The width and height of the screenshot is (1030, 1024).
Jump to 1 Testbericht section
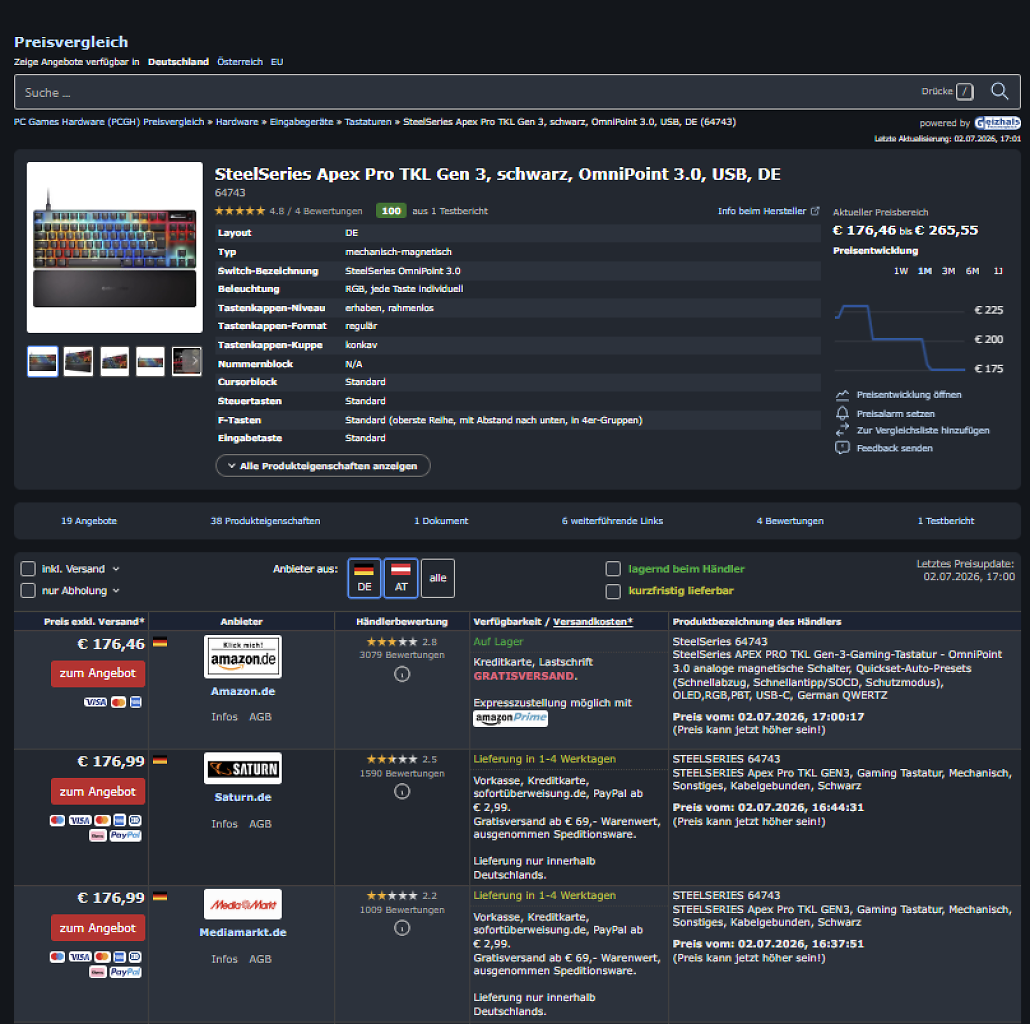click(x=946, y=521)
